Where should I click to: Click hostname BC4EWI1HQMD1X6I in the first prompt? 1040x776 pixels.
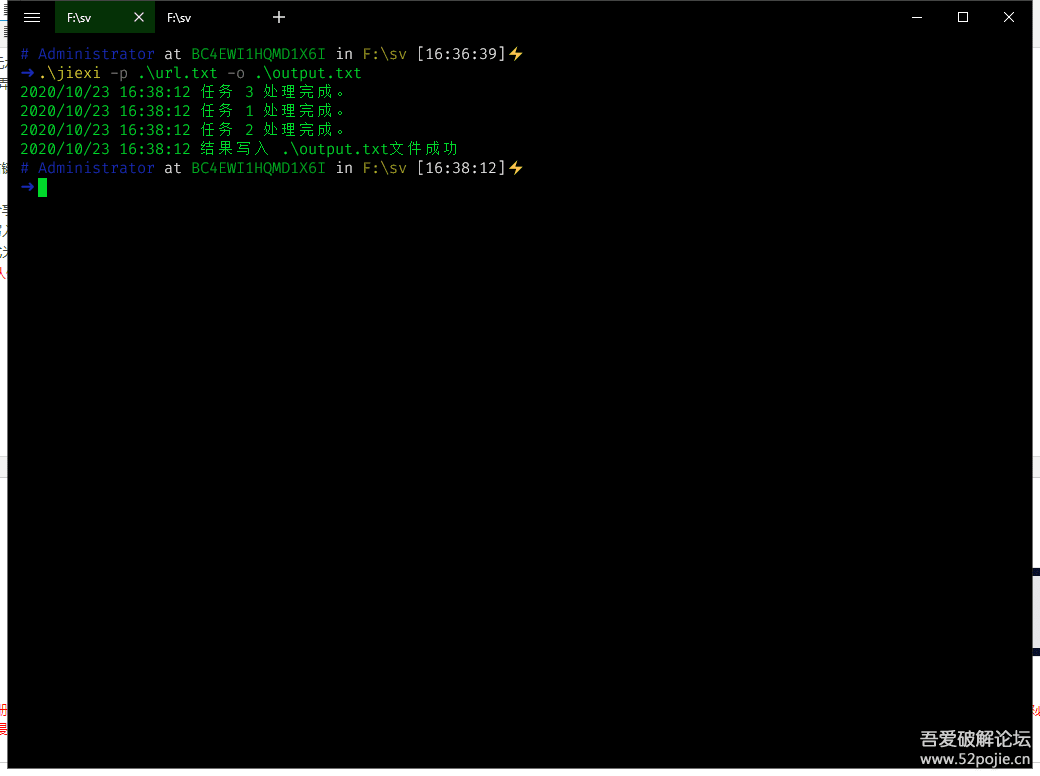click(x=258, y=54)
